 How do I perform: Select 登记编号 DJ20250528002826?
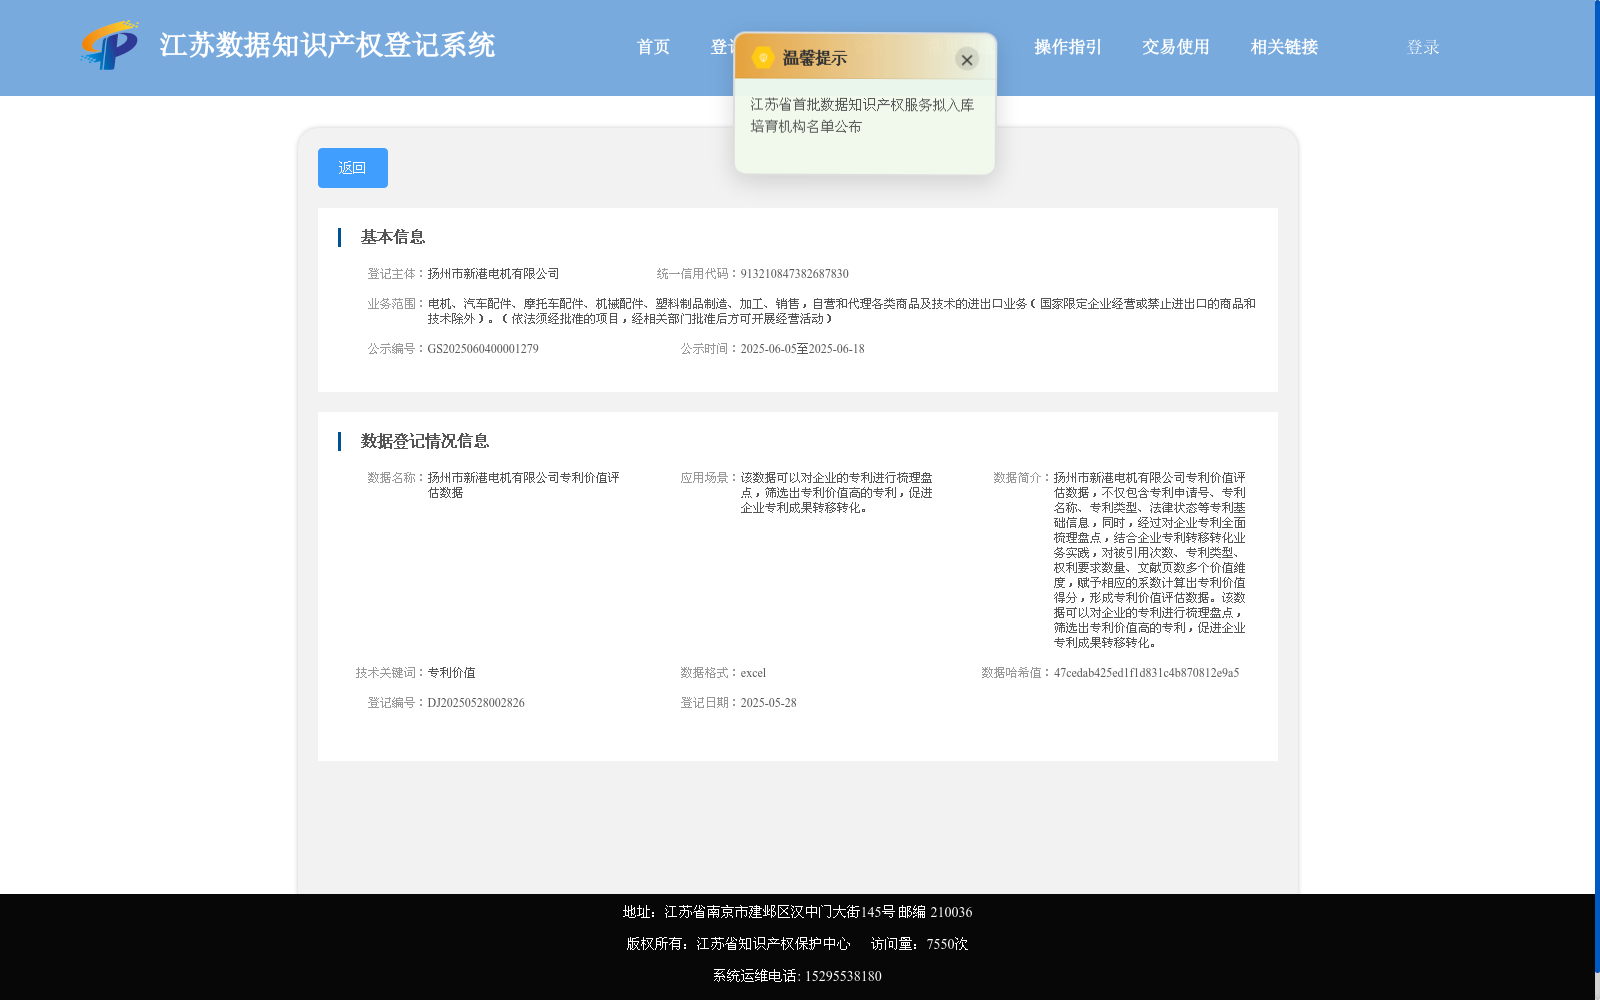pyautogui.click(x=476, y=703)
